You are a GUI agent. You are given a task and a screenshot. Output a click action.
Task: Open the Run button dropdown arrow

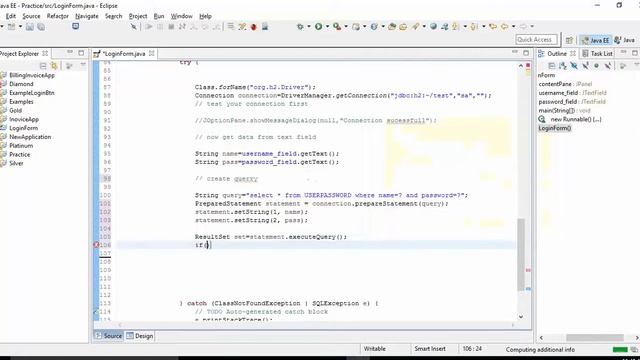pyautogui.click(x=327, y=27)
